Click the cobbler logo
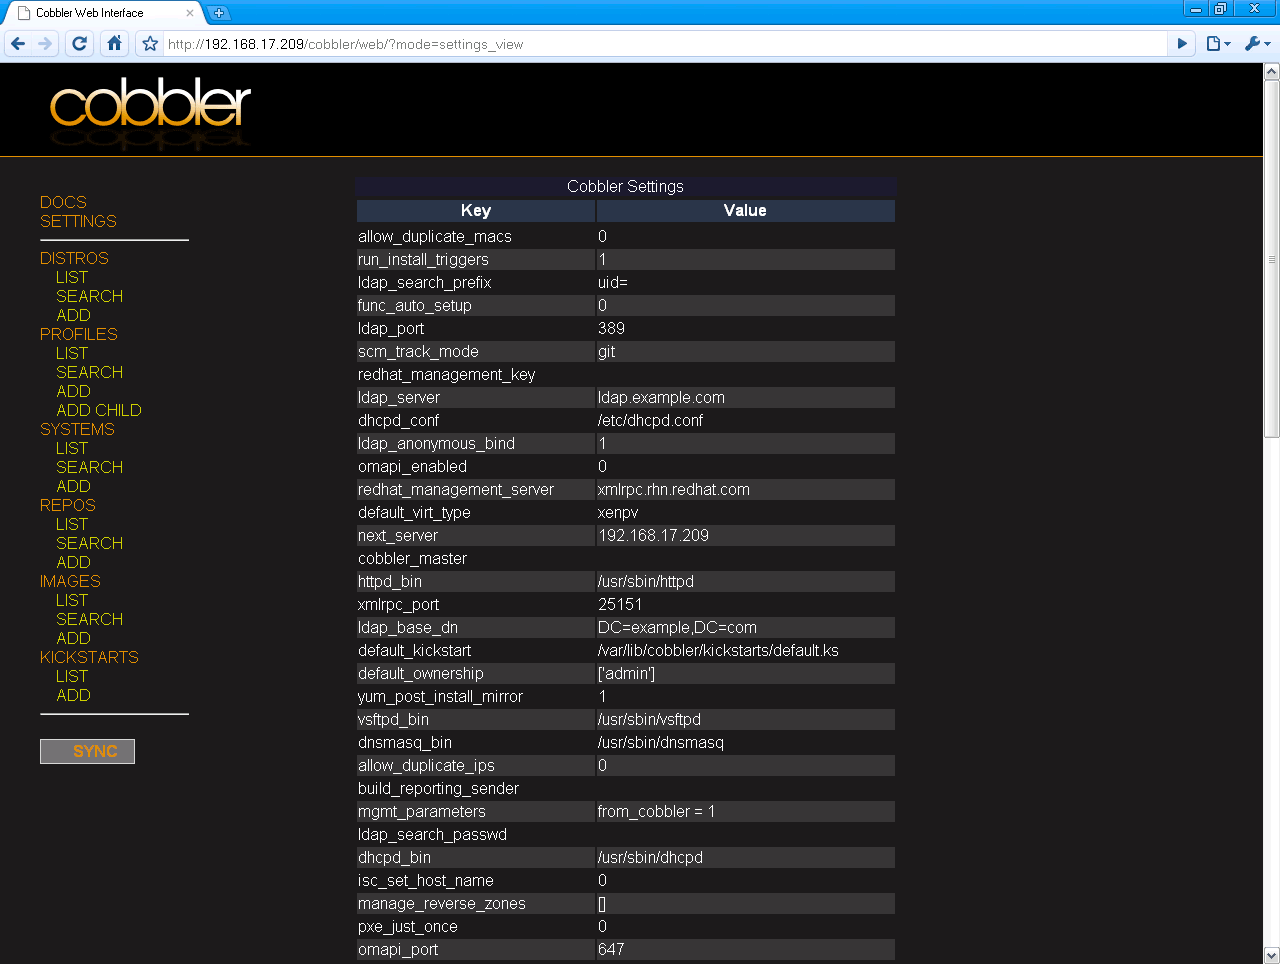This screenshot has width=1280, height=964. (x=150, y=105)
